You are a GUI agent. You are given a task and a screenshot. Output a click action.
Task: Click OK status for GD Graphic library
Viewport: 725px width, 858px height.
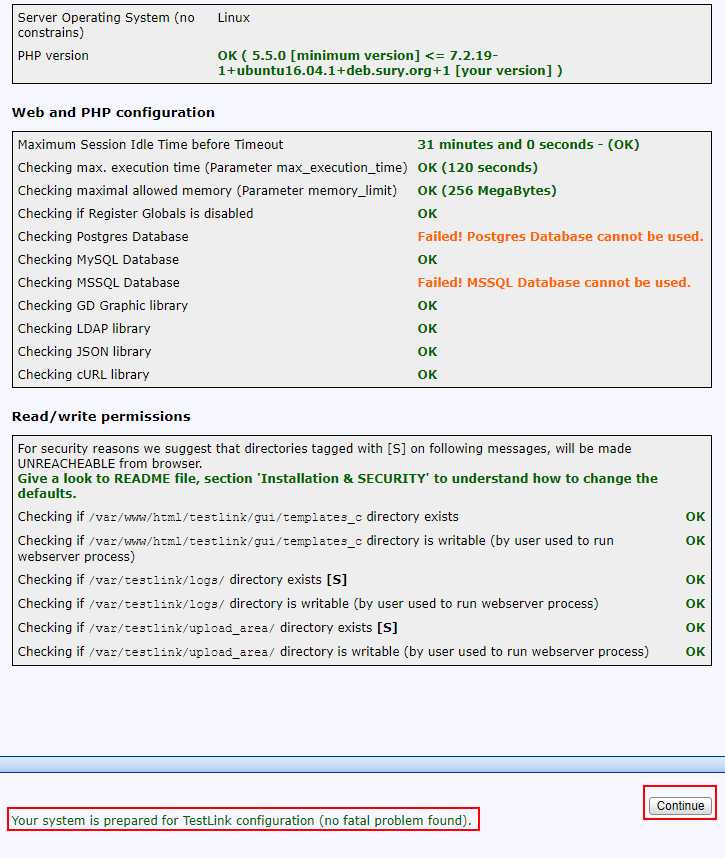427,305
